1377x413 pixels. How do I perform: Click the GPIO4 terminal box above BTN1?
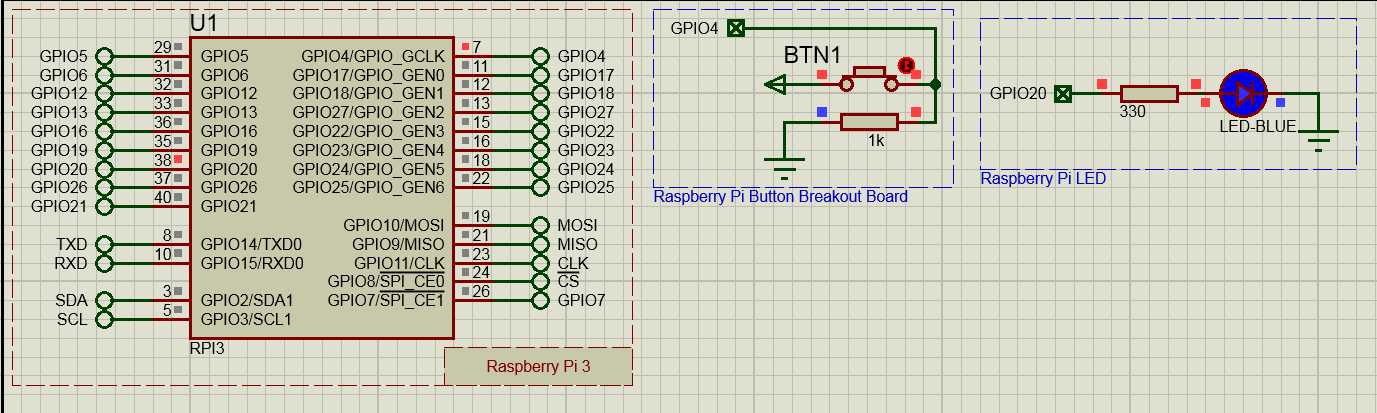click(736, 28)
